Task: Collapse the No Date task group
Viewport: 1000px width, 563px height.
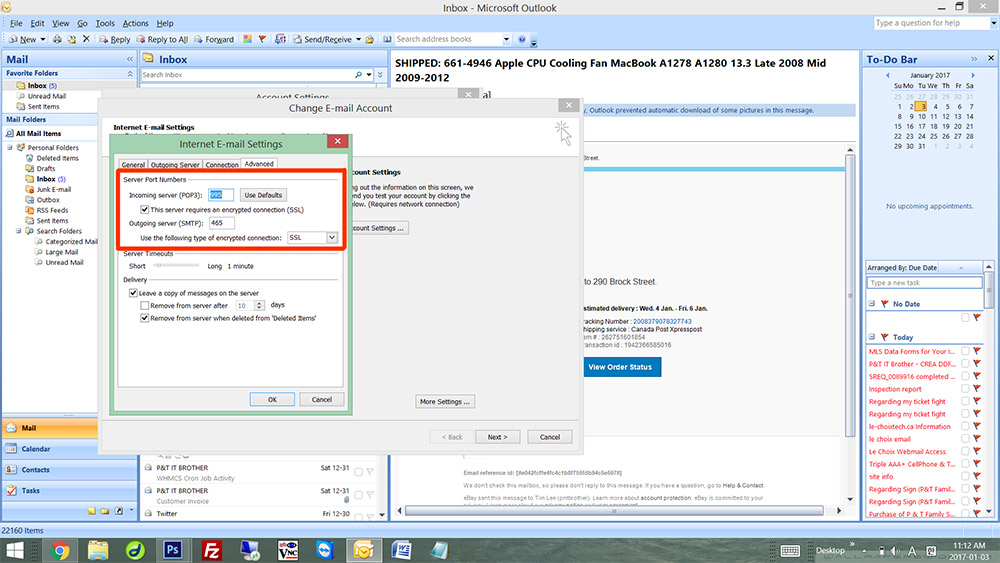Action: coord(872,303)
